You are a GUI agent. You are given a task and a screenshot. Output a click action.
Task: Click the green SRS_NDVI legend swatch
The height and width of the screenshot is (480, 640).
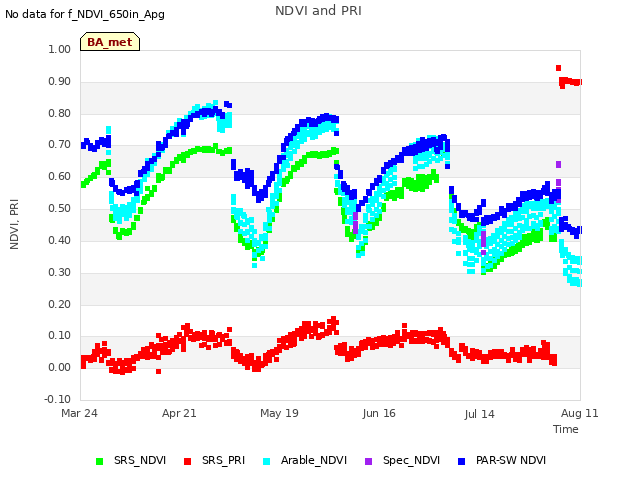pyautogui.click(x=99, y=461)
